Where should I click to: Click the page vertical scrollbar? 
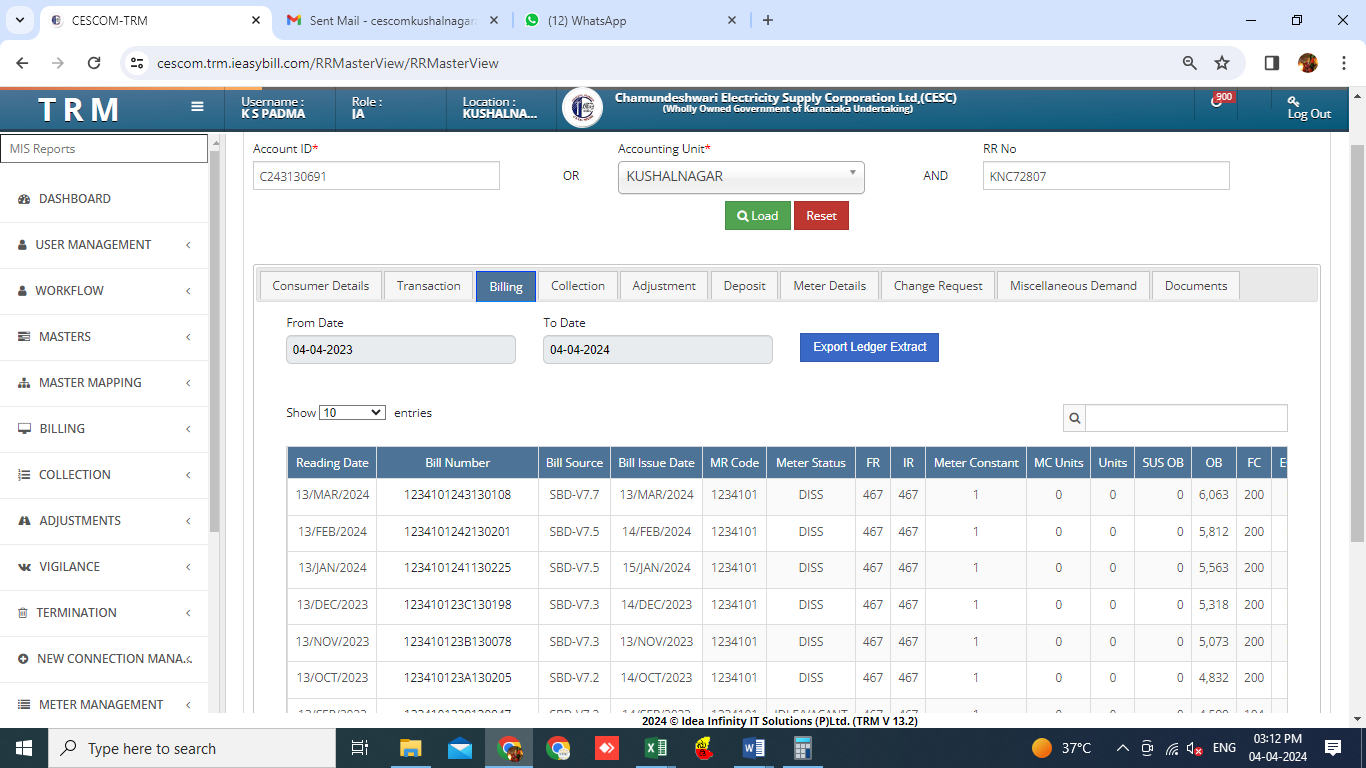click(1357, 343)
